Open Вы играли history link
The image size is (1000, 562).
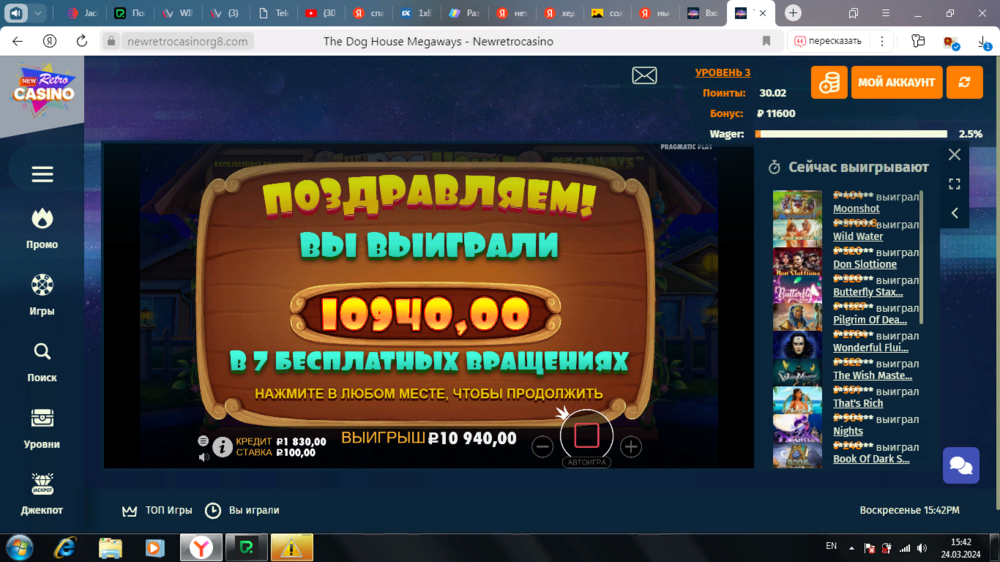click(242, 510)
